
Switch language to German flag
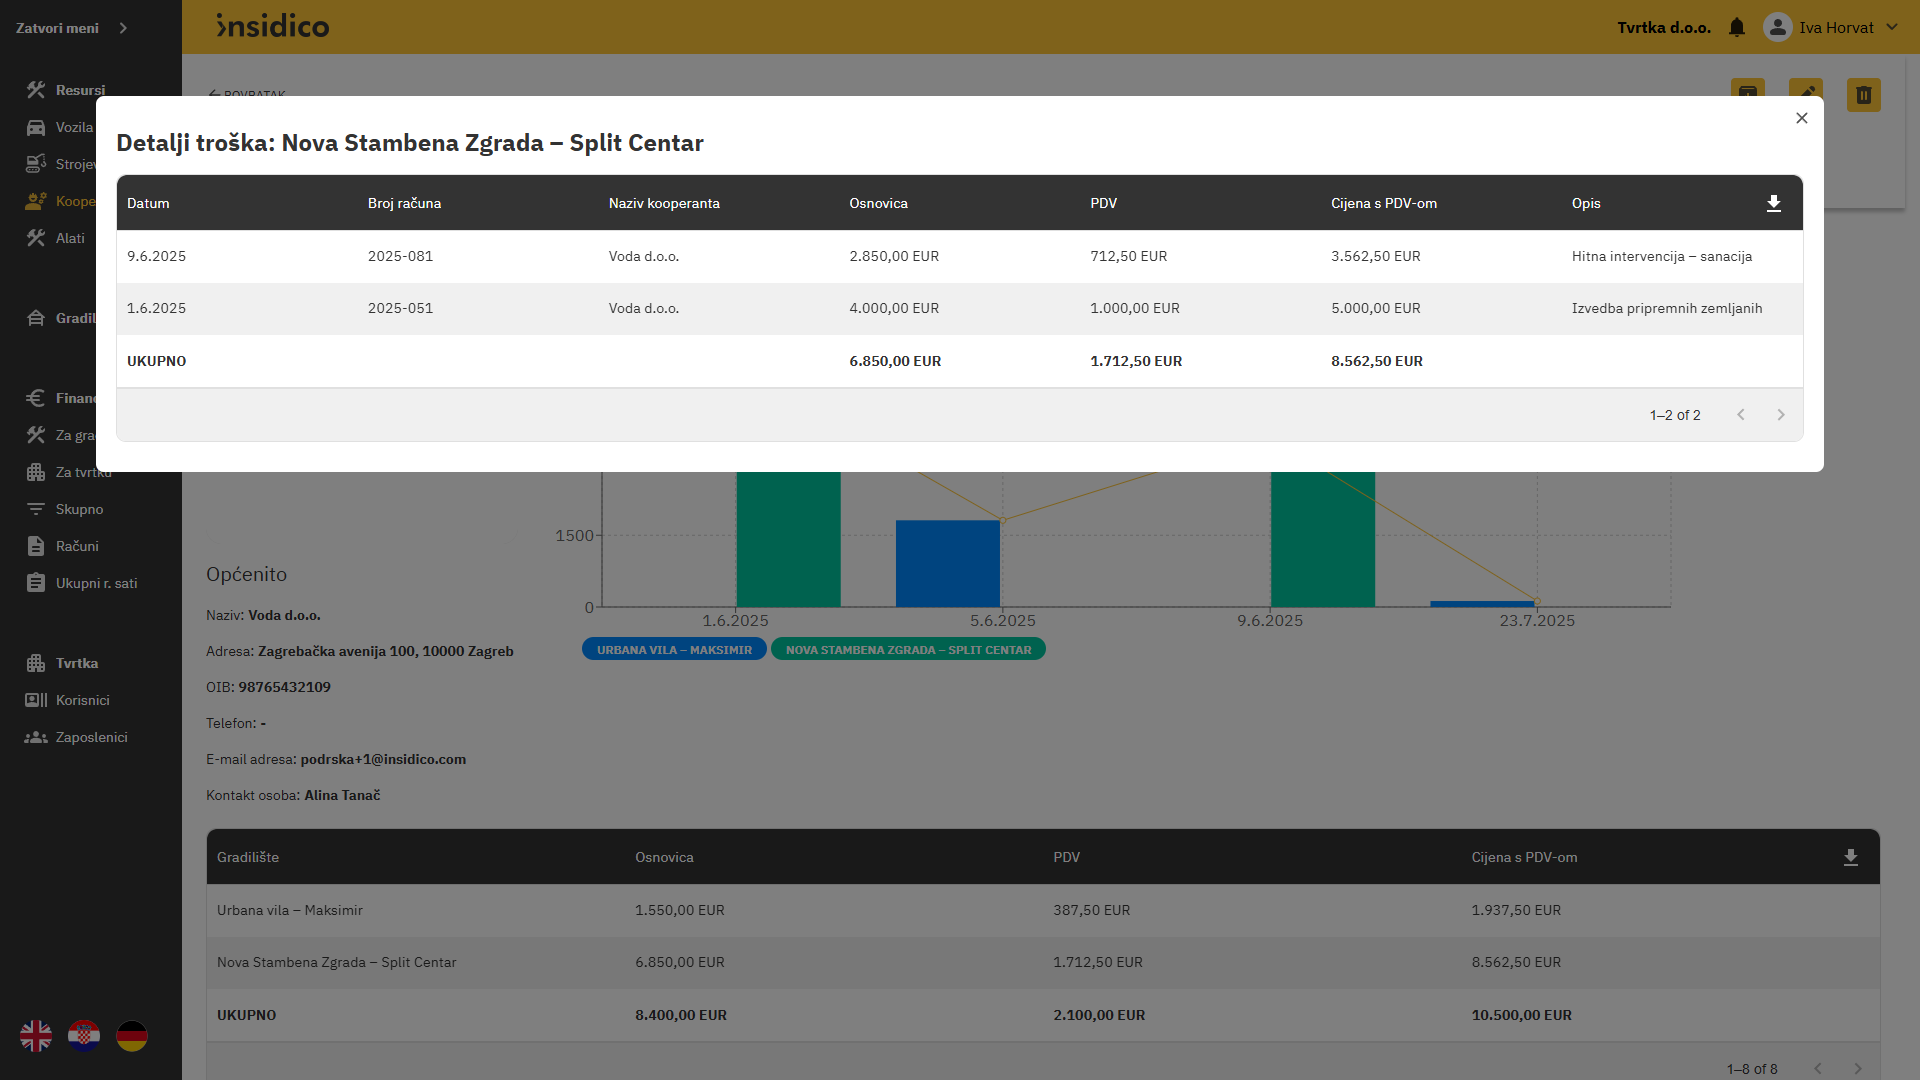pos(132,1036)
